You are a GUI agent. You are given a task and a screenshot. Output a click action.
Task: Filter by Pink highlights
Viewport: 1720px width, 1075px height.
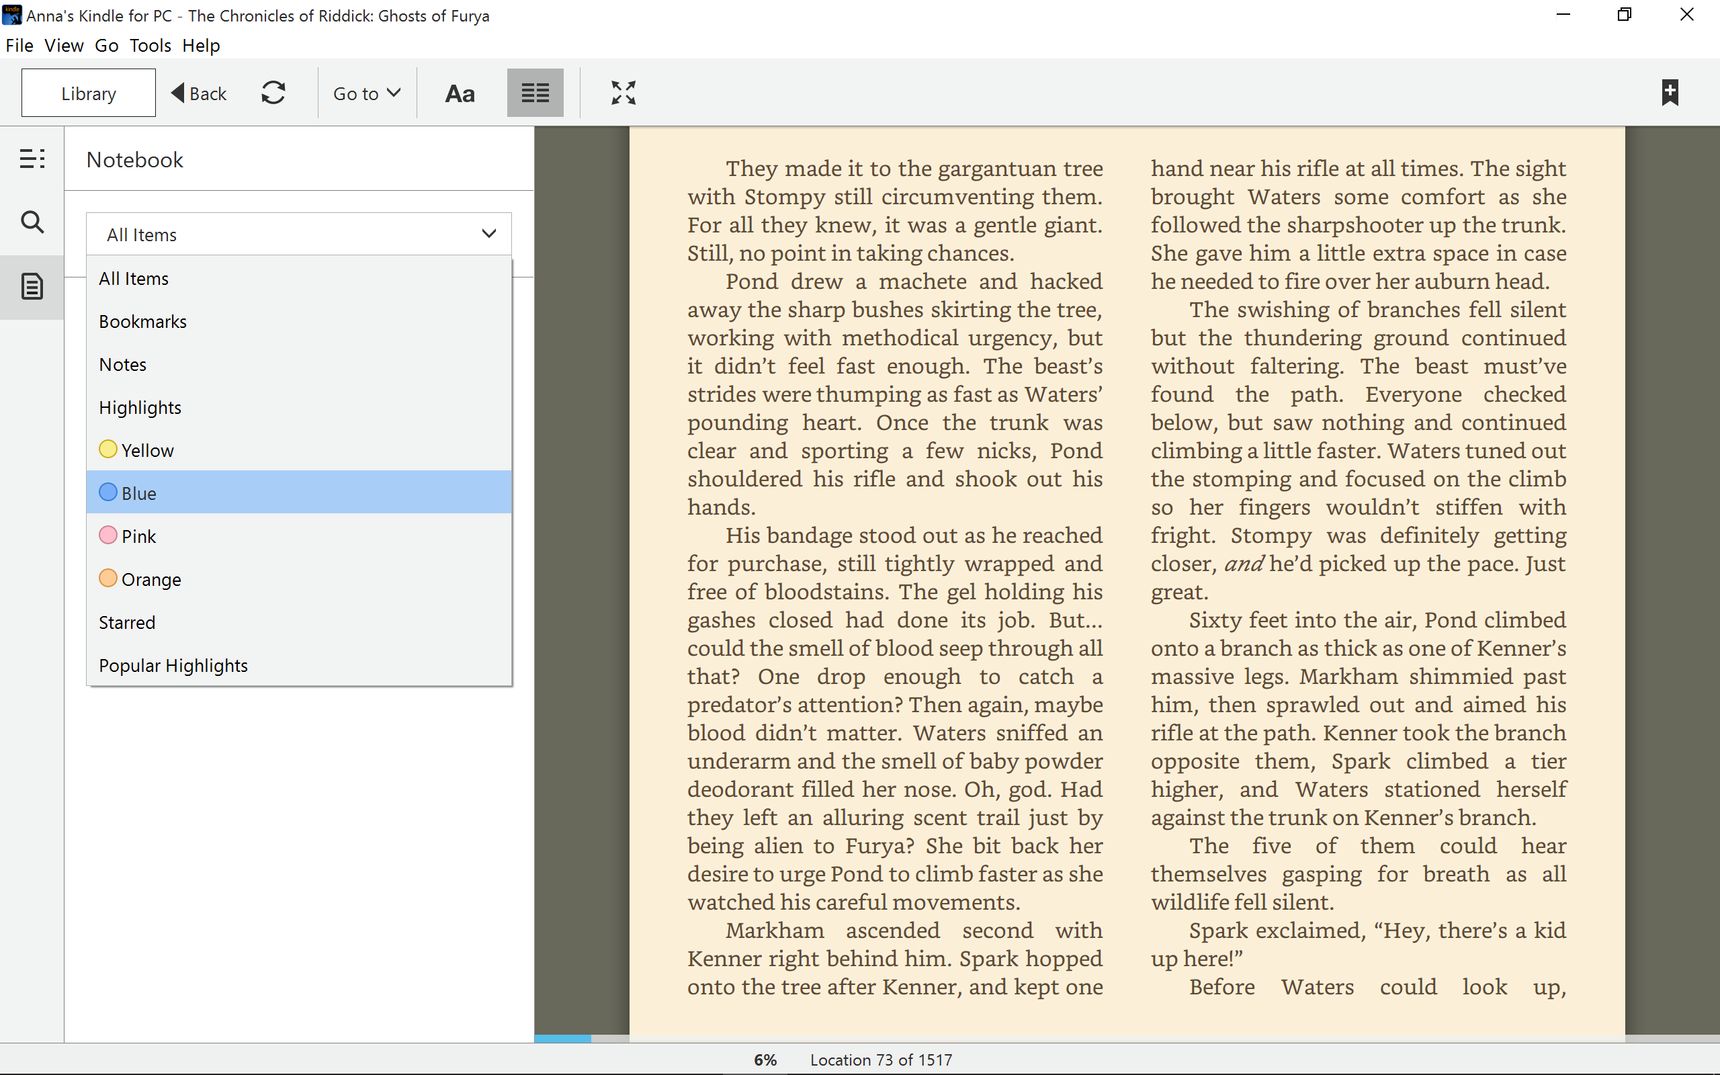pyautogui.click(x=299, y=536)
